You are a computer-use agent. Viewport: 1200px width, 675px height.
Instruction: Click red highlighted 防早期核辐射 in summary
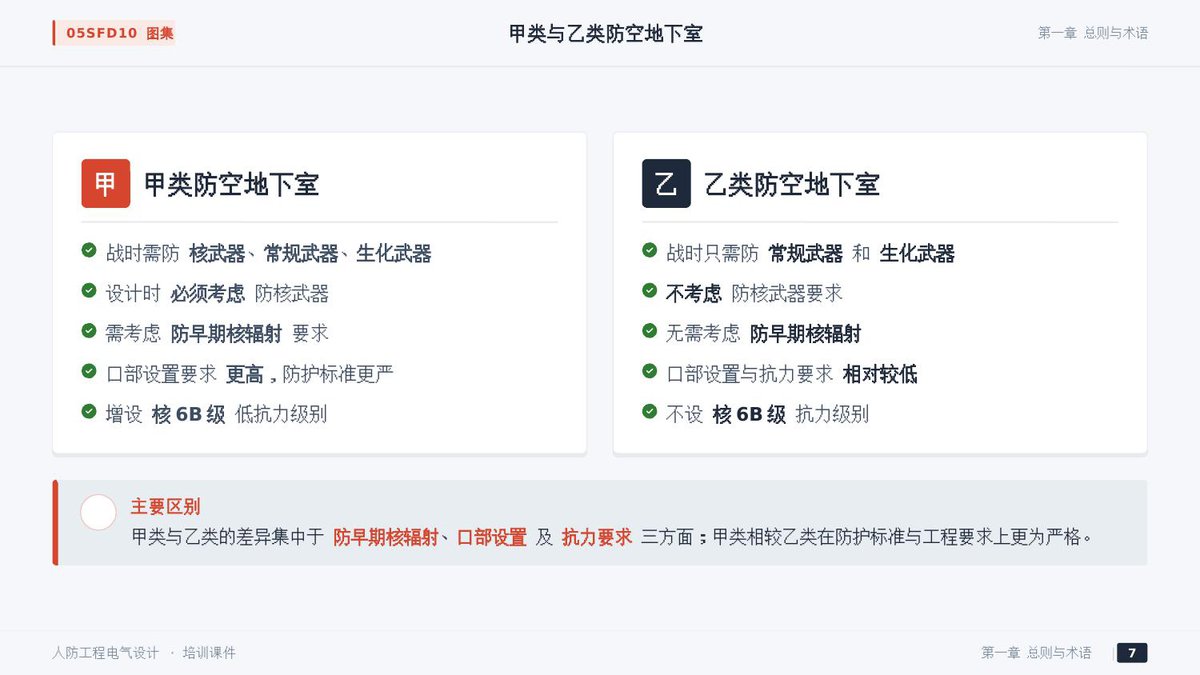386,537
